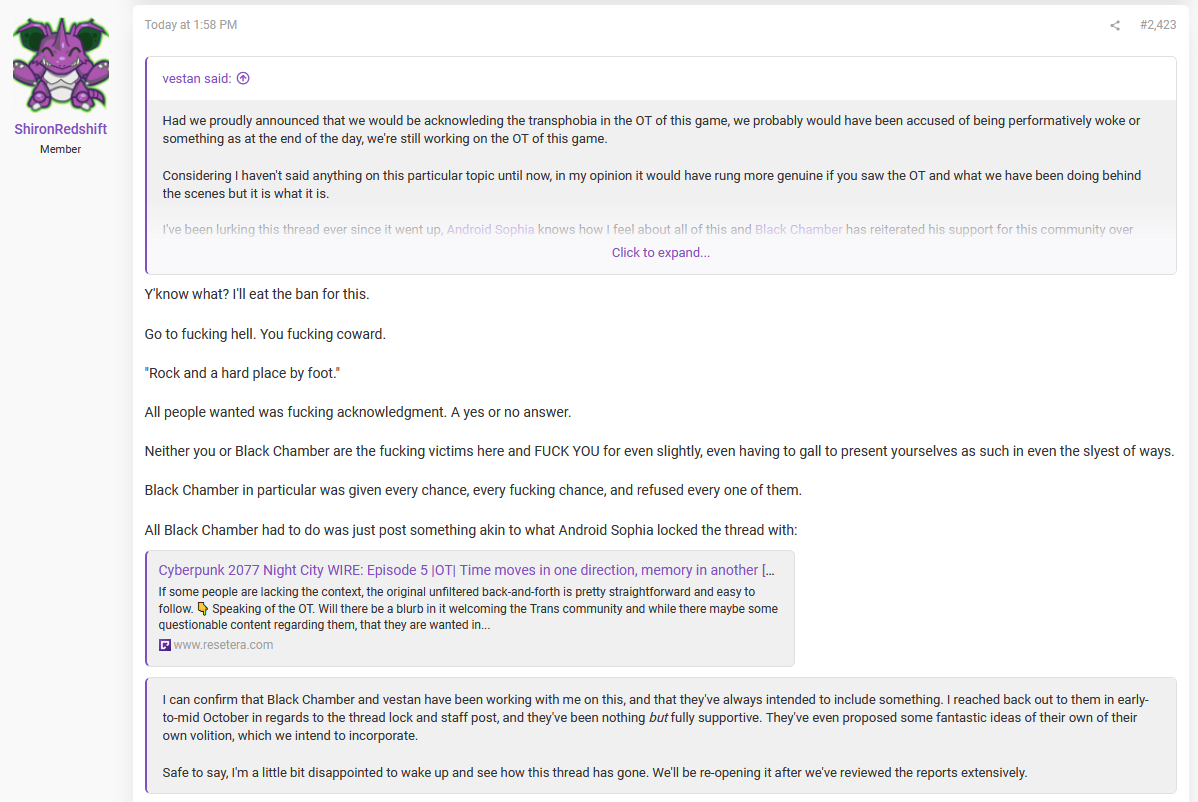Open ShironRedshift's avatar image
The width and height of the screenshot is (1198, 802).
pyautogui.click(x=60, y=65)
